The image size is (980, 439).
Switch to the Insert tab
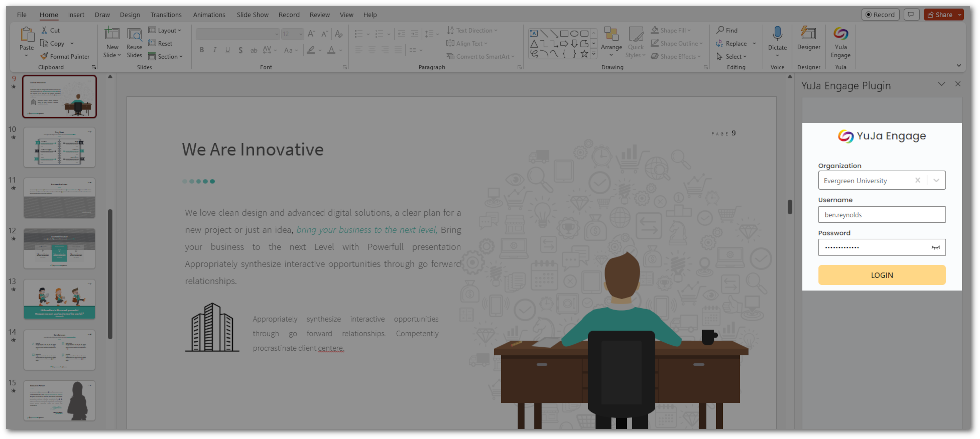coord(77,14)
